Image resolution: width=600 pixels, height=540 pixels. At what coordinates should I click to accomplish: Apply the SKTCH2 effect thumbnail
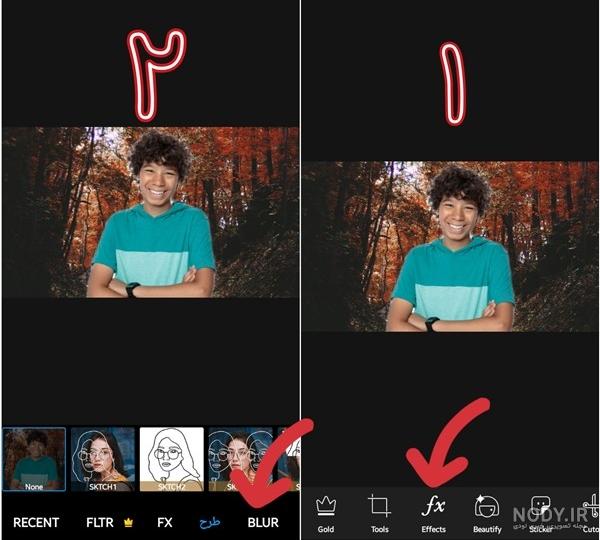pyautogui.click(x=171, y=459)
